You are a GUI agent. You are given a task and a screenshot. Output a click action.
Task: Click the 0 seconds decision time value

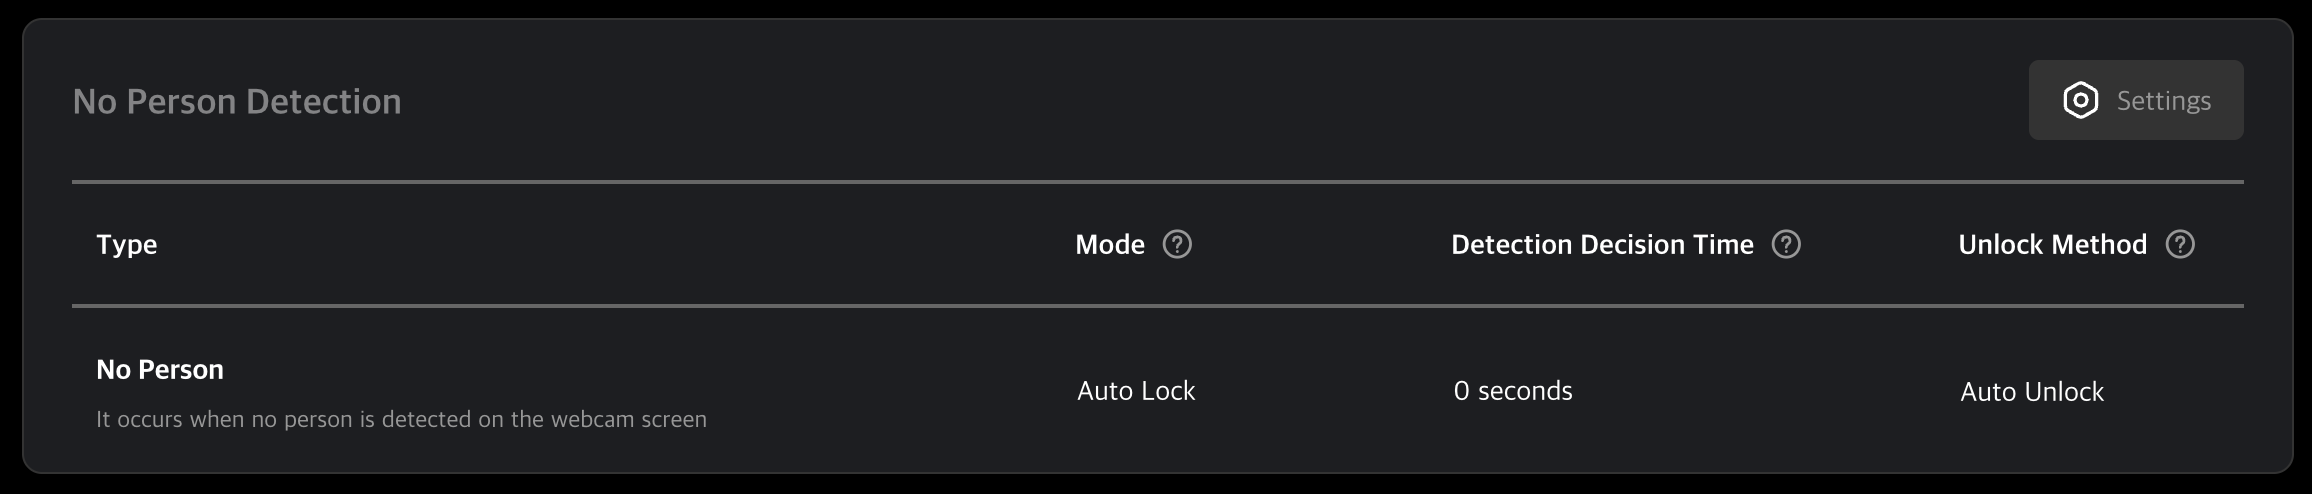click(1513, 391)
